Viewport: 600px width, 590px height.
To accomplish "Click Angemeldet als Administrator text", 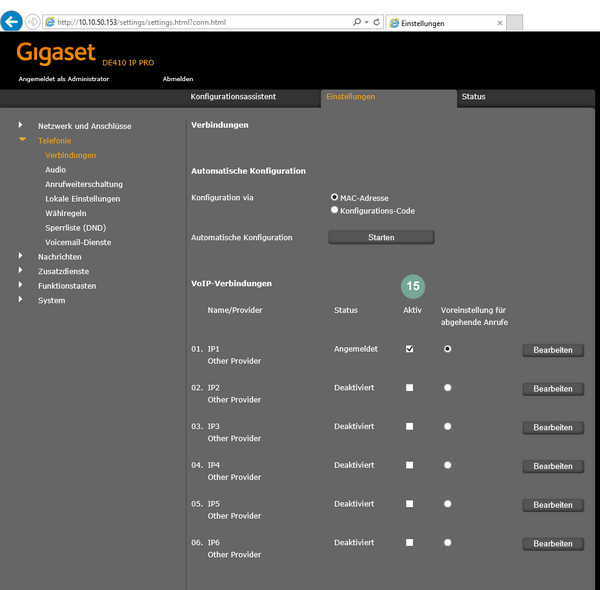I will 64,79.
